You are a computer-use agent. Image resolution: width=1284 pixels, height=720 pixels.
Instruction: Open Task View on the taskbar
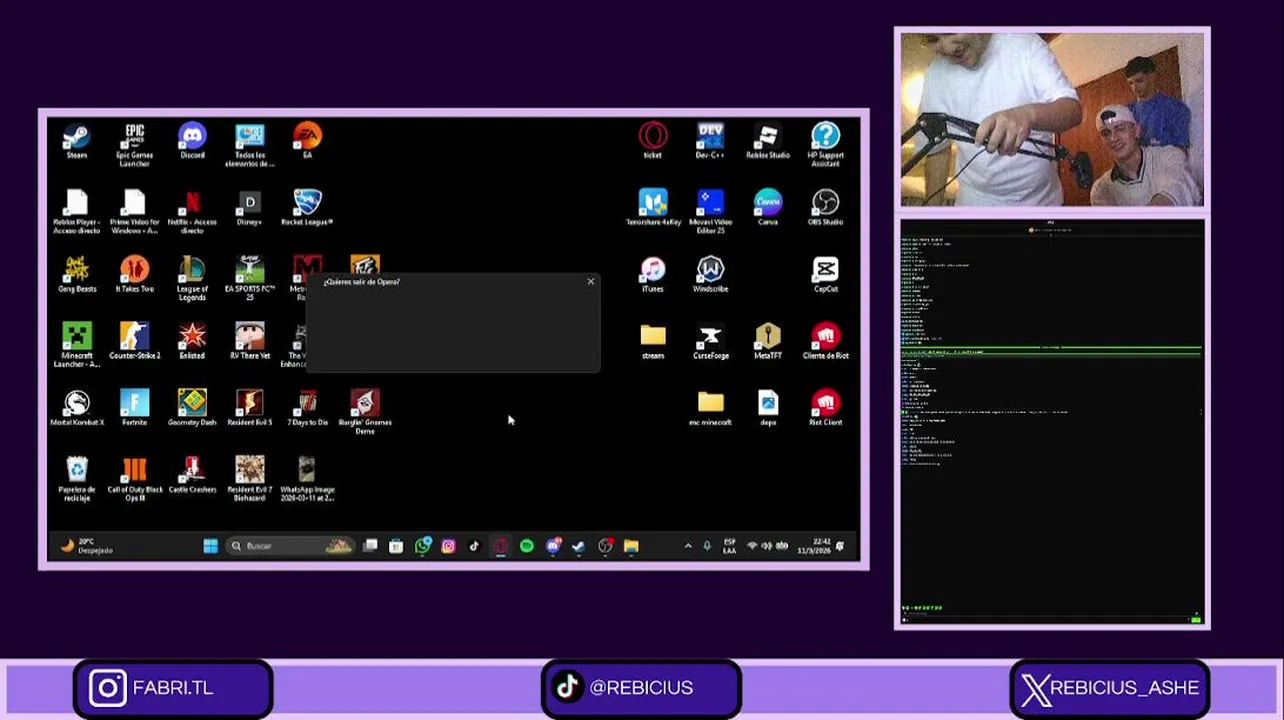click(370, 546)
